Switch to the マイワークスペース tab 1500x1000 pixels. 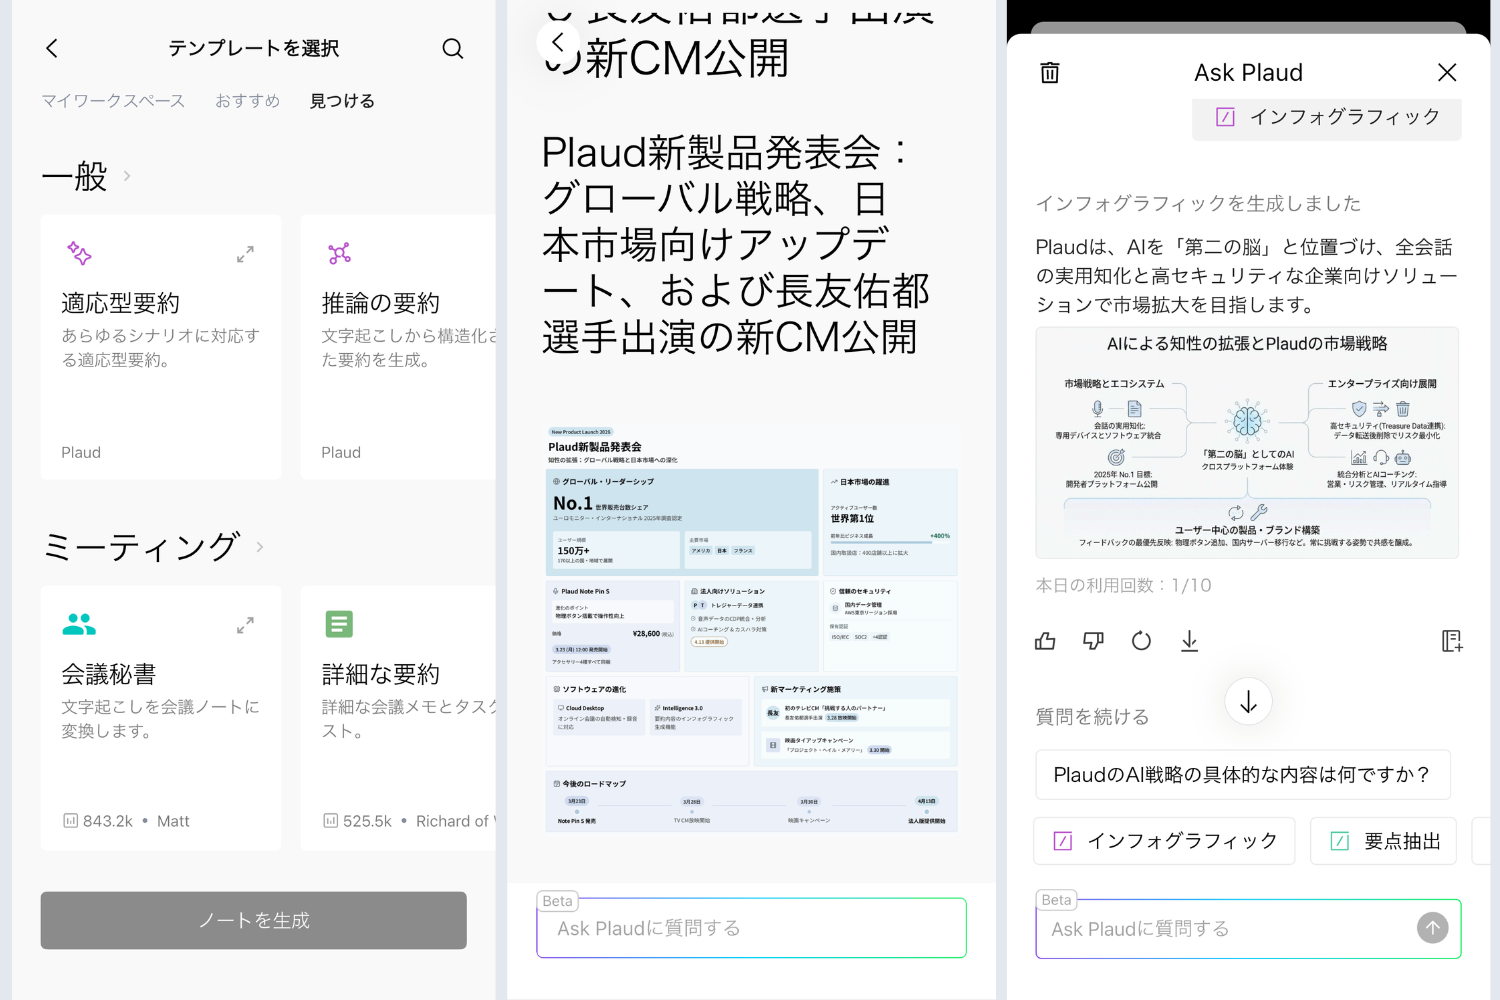[113, 101]
